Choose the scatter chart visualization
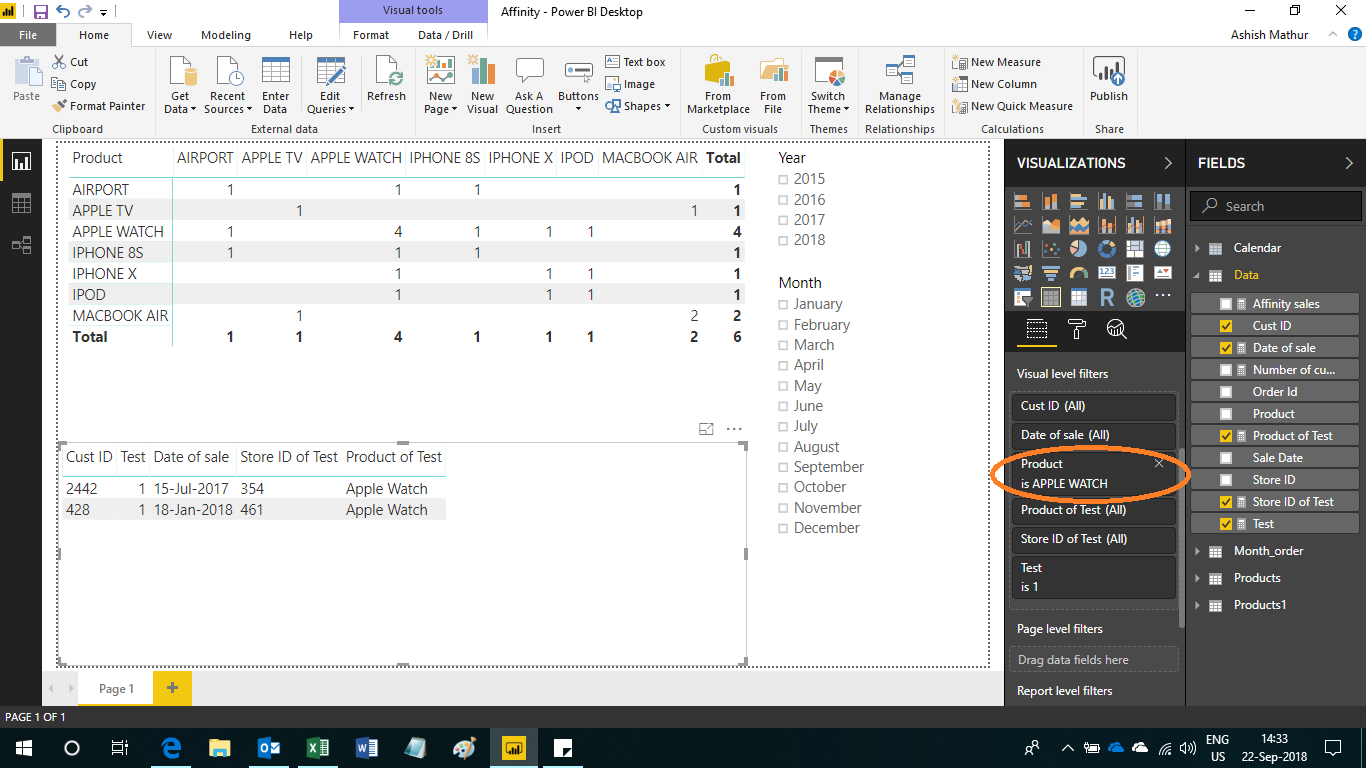Image resolution: width=1366 pixels, height=768 pixels. pyautogui.click(x=1051, y=249)
